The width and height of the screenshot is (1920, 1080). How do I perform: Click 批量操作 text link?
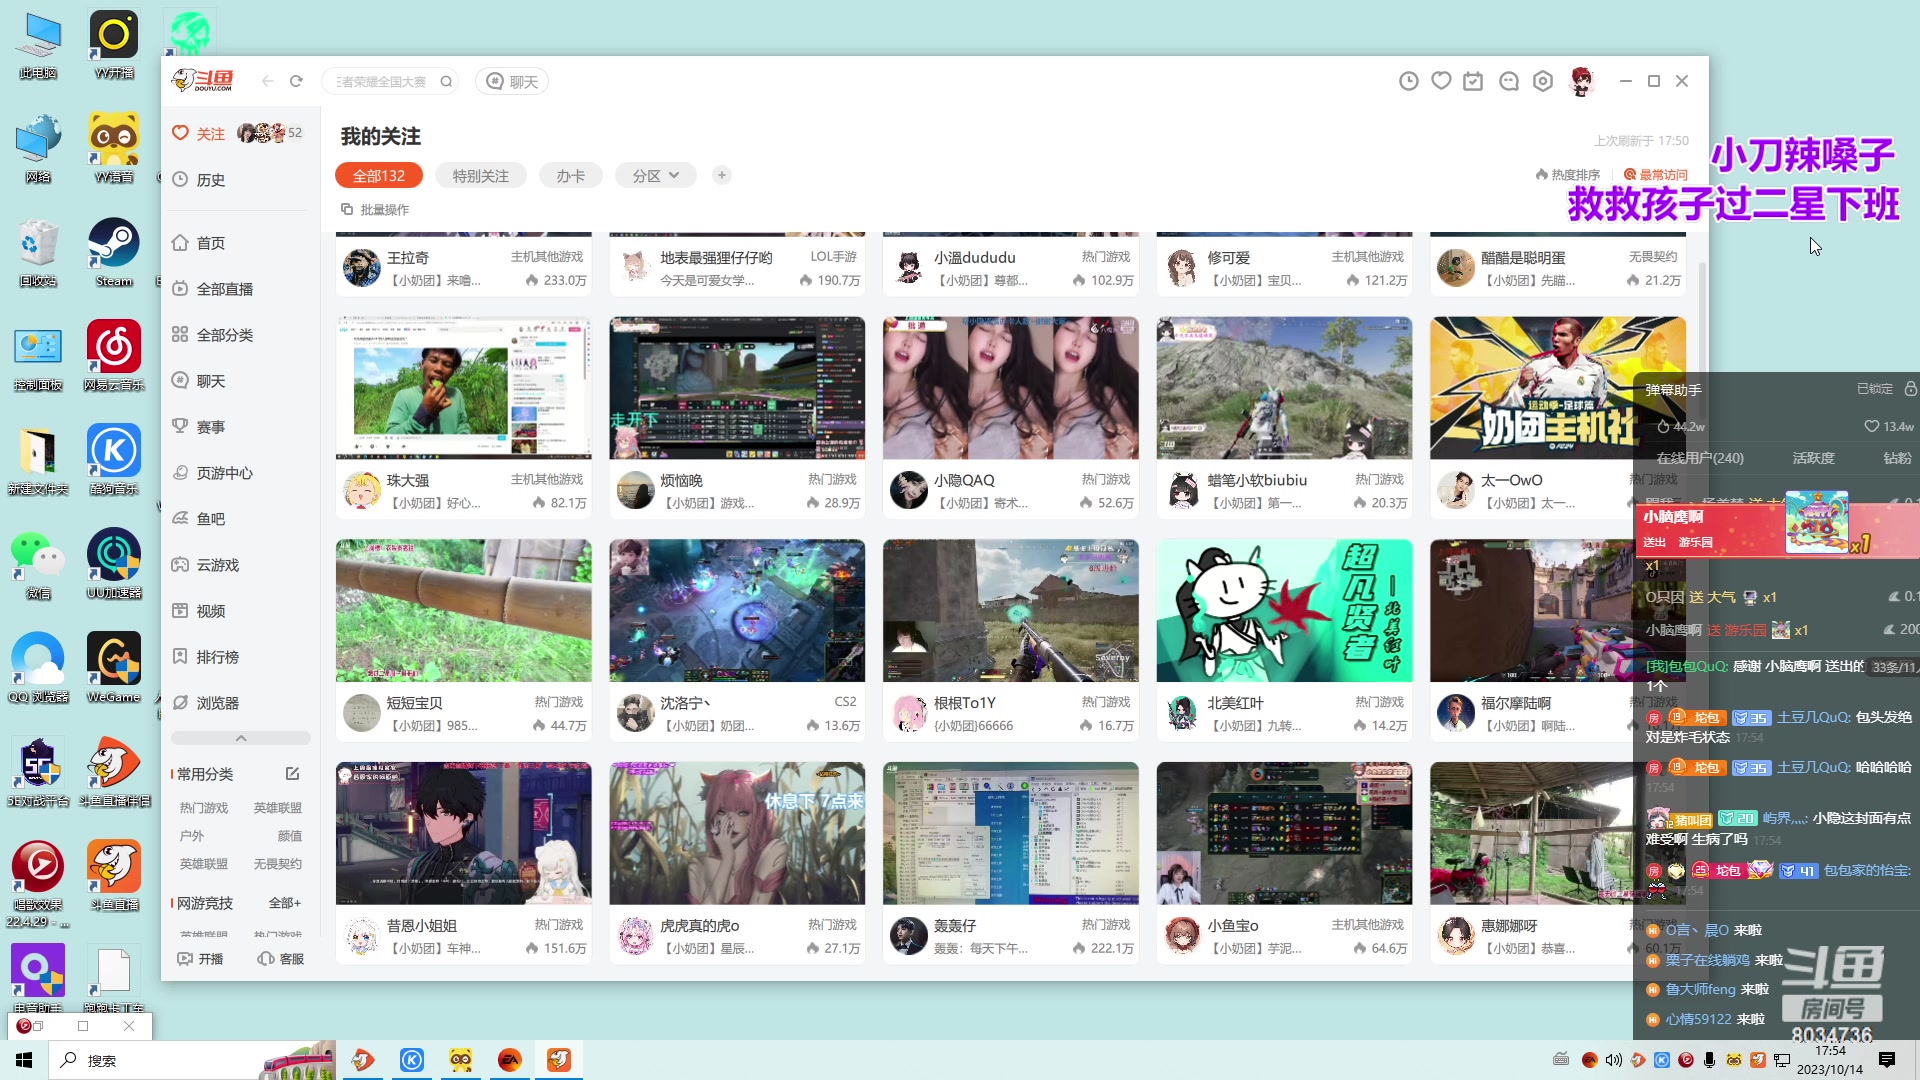point(384,210)
